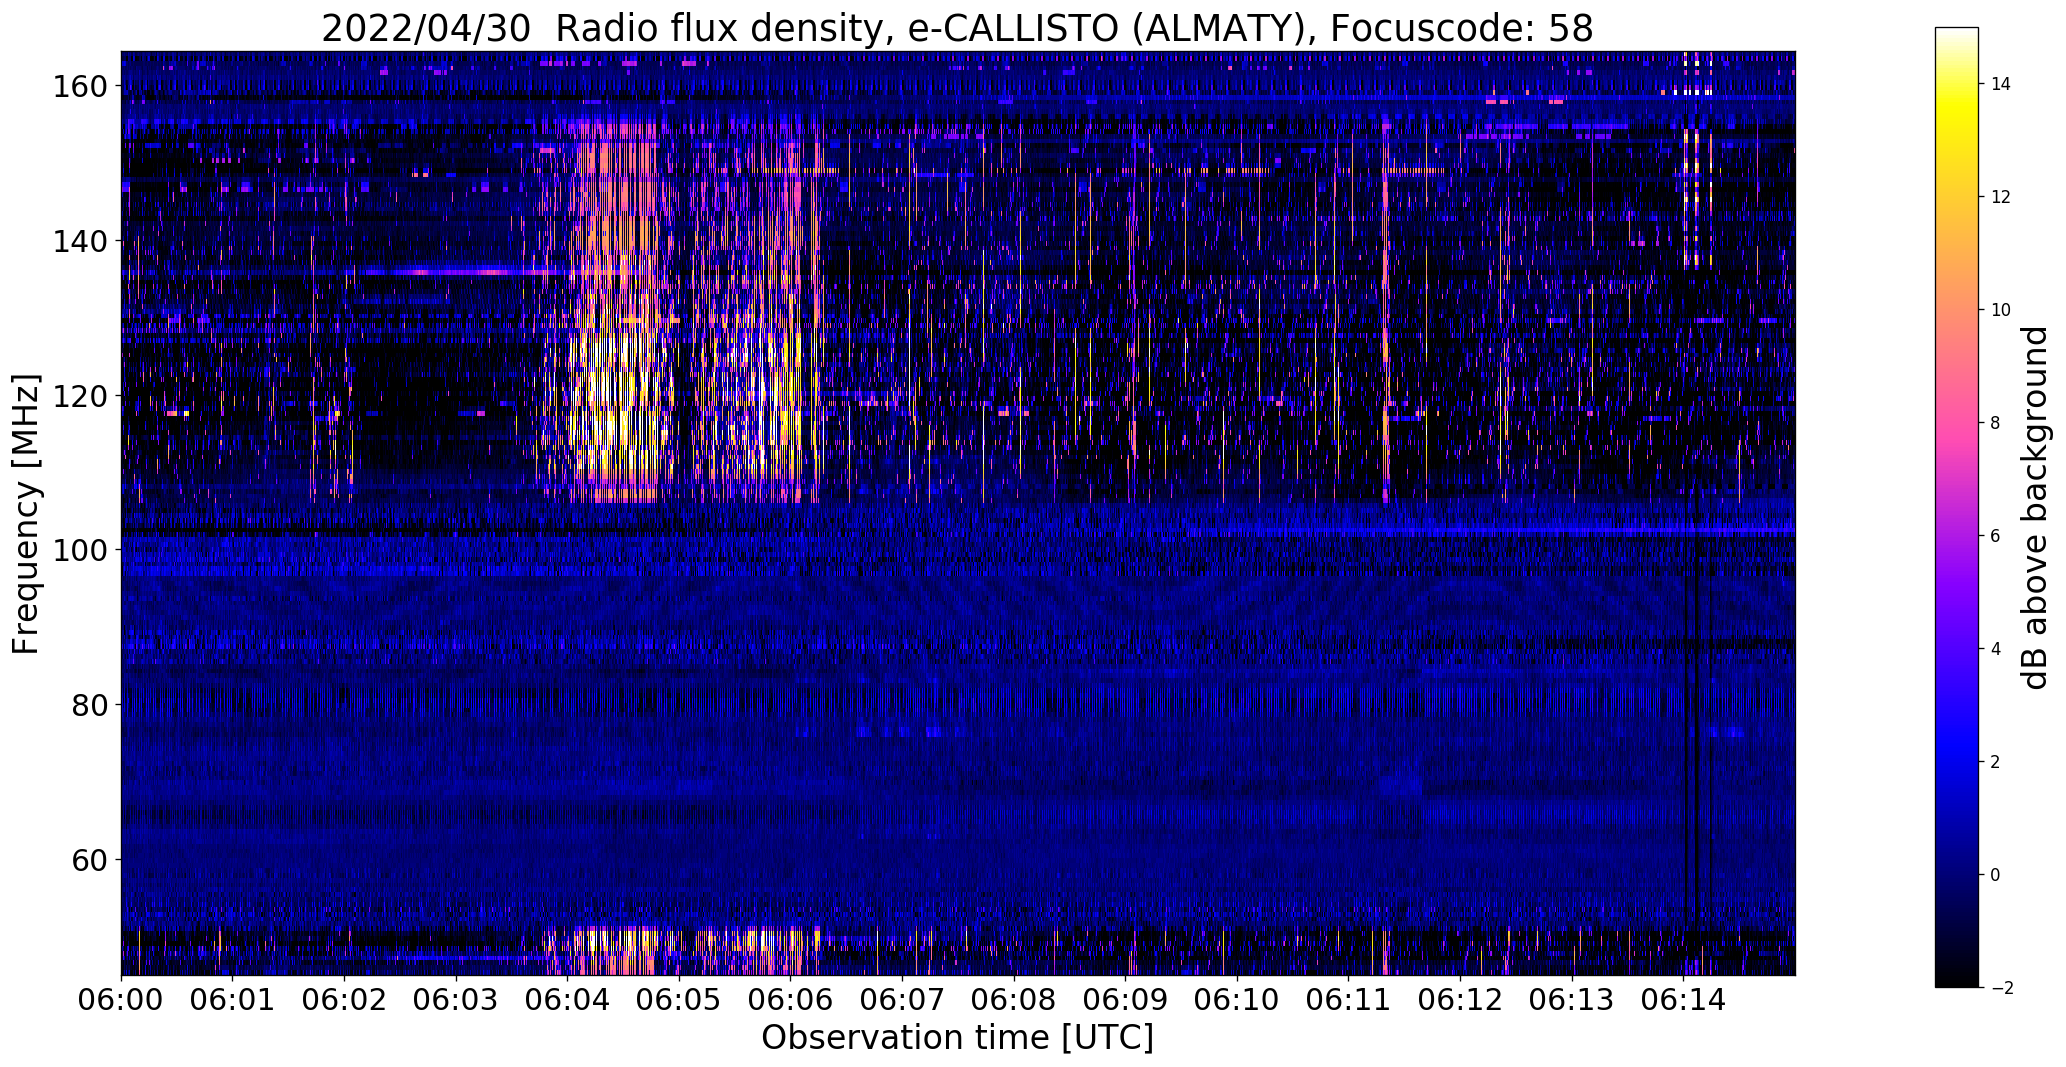Click the 06:12 time tick label
The width and height of the screenshot is (2066, 1067).
(x=1460, y=998)
